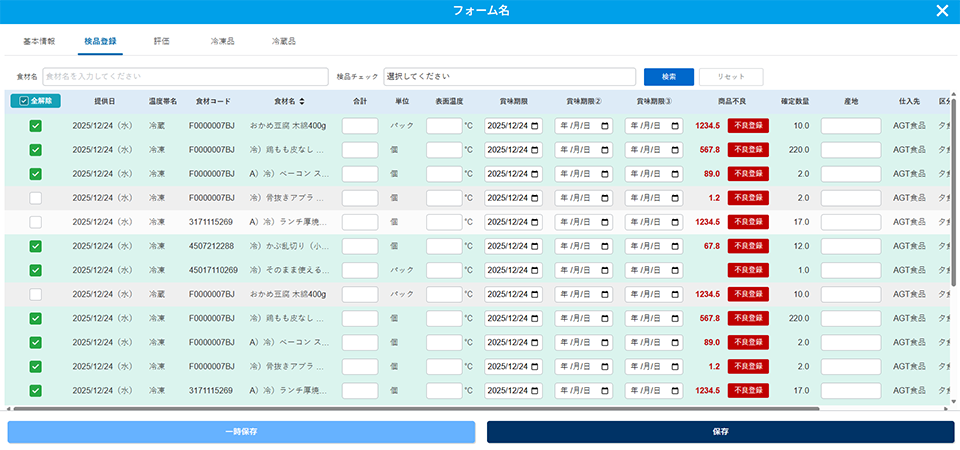Click the 提供日 column header

pos(104,102)
